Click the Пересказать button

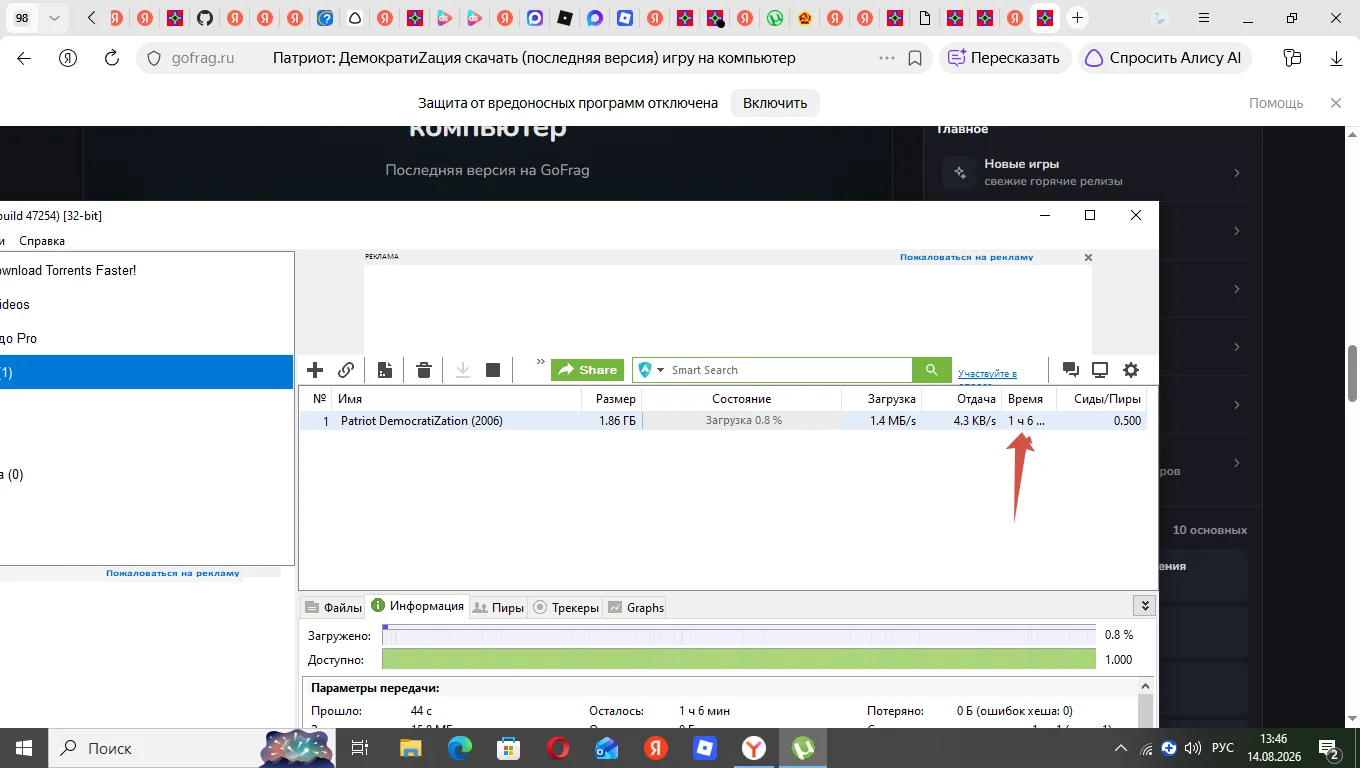pos(1005,58)
